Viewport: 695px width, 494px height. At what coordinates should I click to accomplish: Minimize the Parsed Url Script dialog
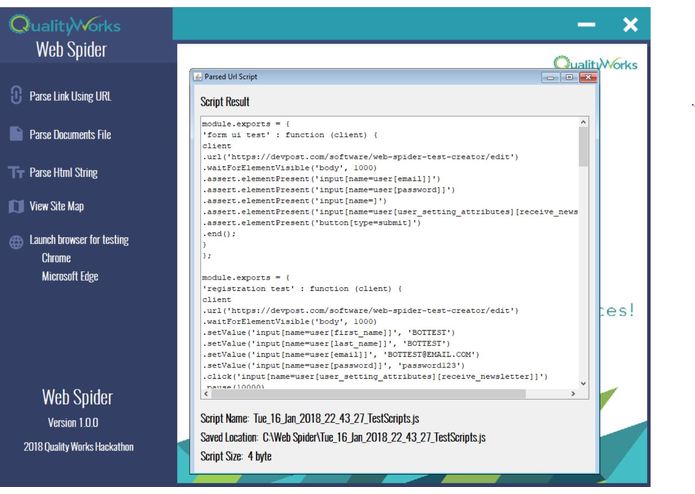(551, 78)
